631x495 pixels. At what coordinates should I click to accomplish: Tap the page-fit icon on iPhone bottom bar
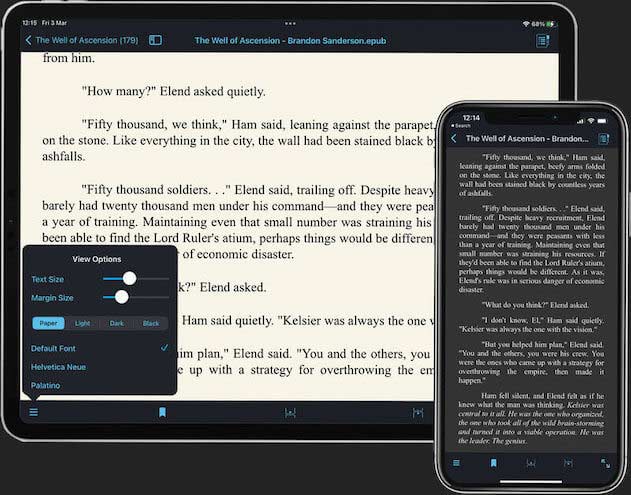[568, 463]
